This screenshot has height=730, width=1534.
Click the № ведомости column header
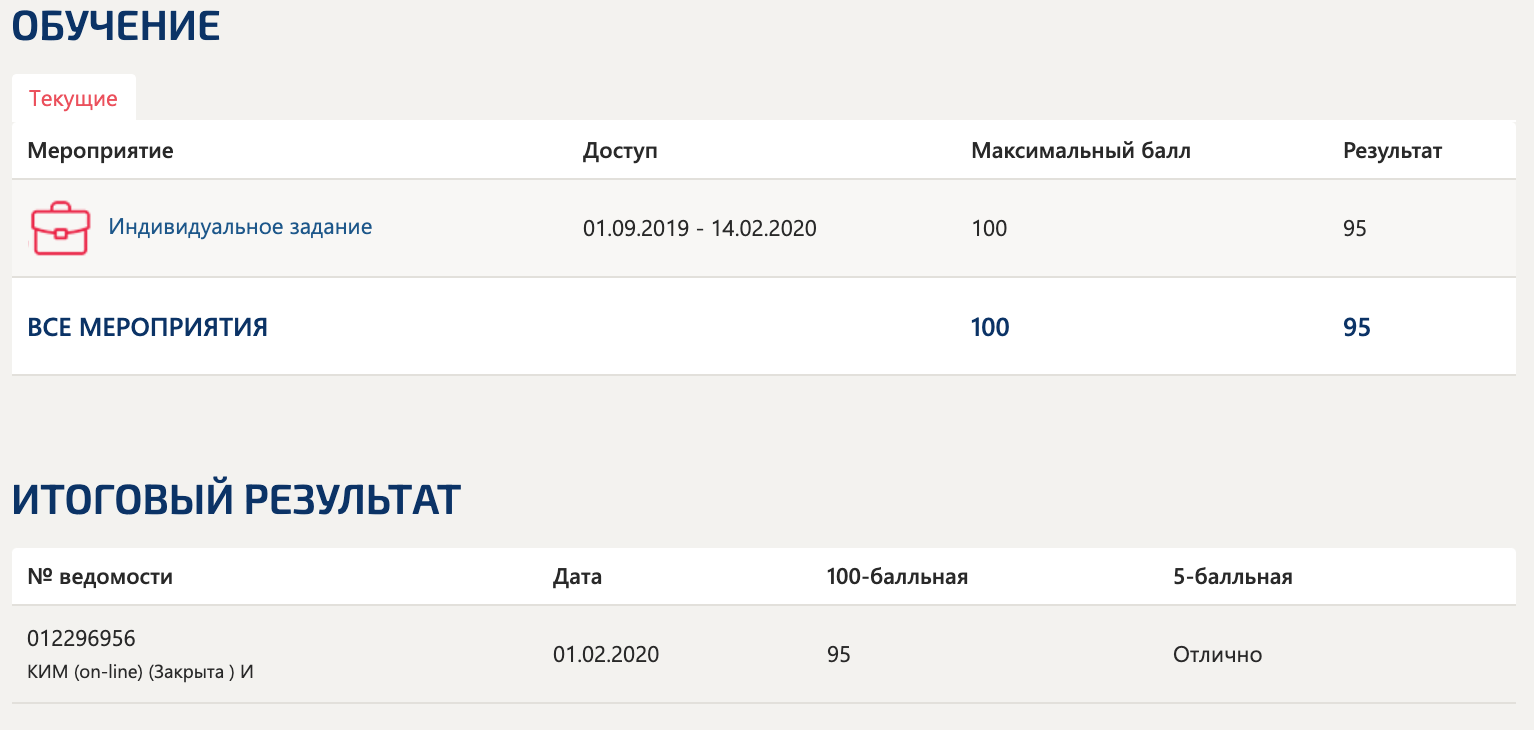[100, 577]
